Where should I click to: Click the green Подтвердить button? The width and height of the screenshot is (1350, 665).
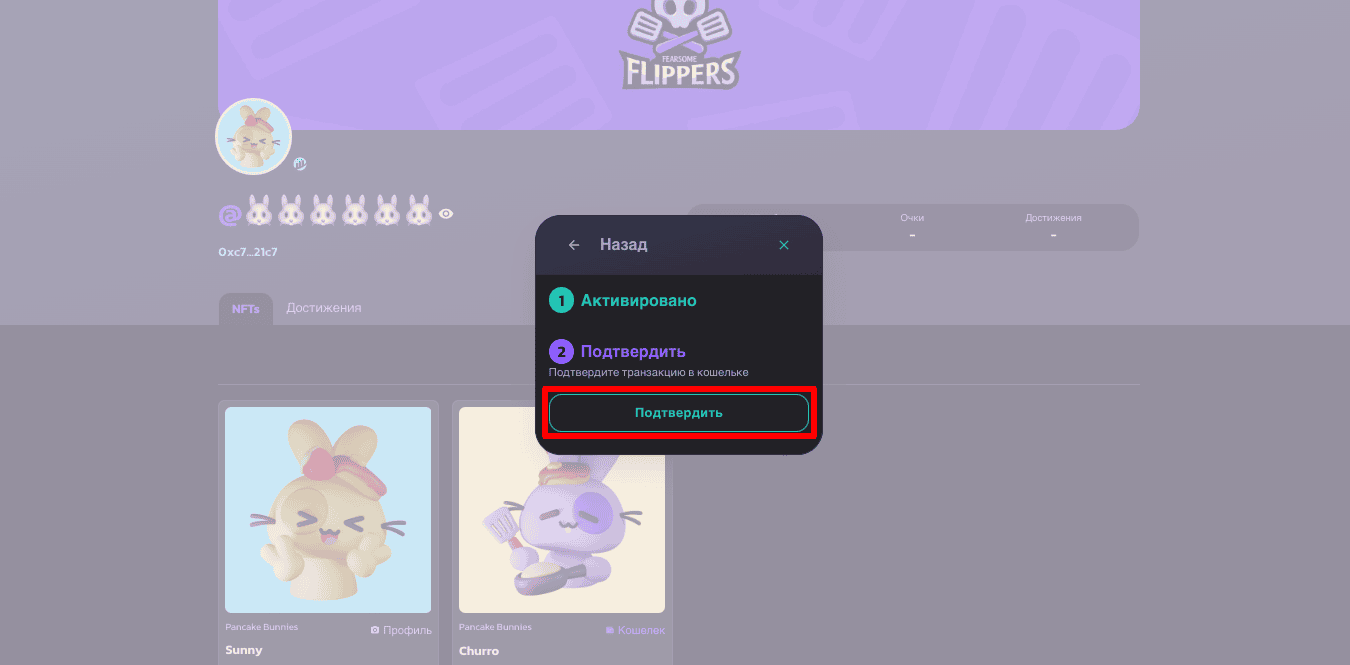pos(678,413)
